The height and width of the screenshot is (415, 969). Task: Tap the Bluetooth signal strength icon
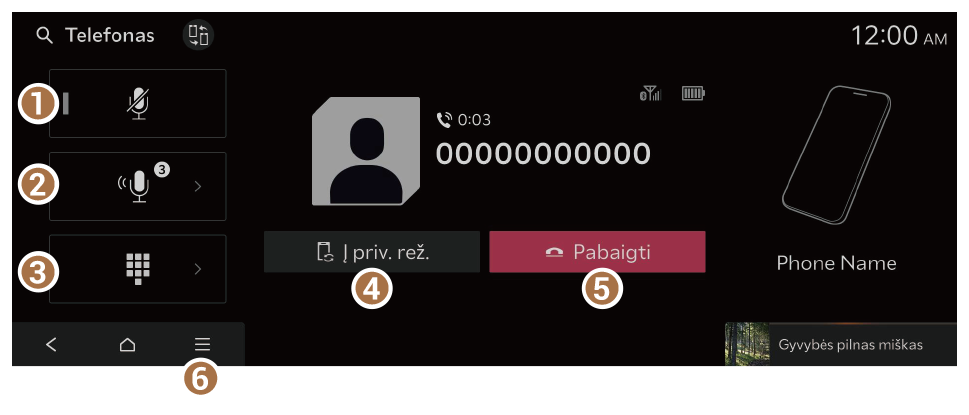650,94
